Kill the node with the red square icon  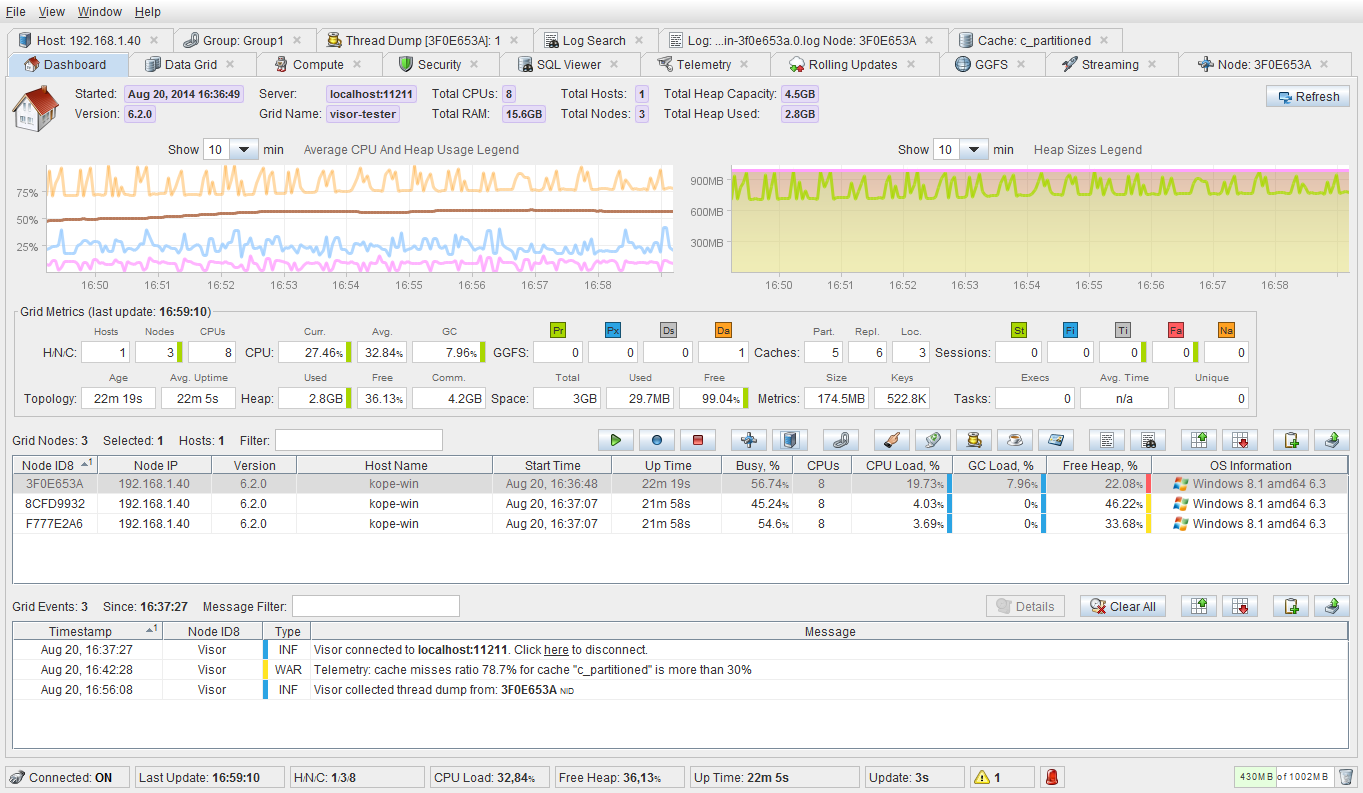[698, 440]
